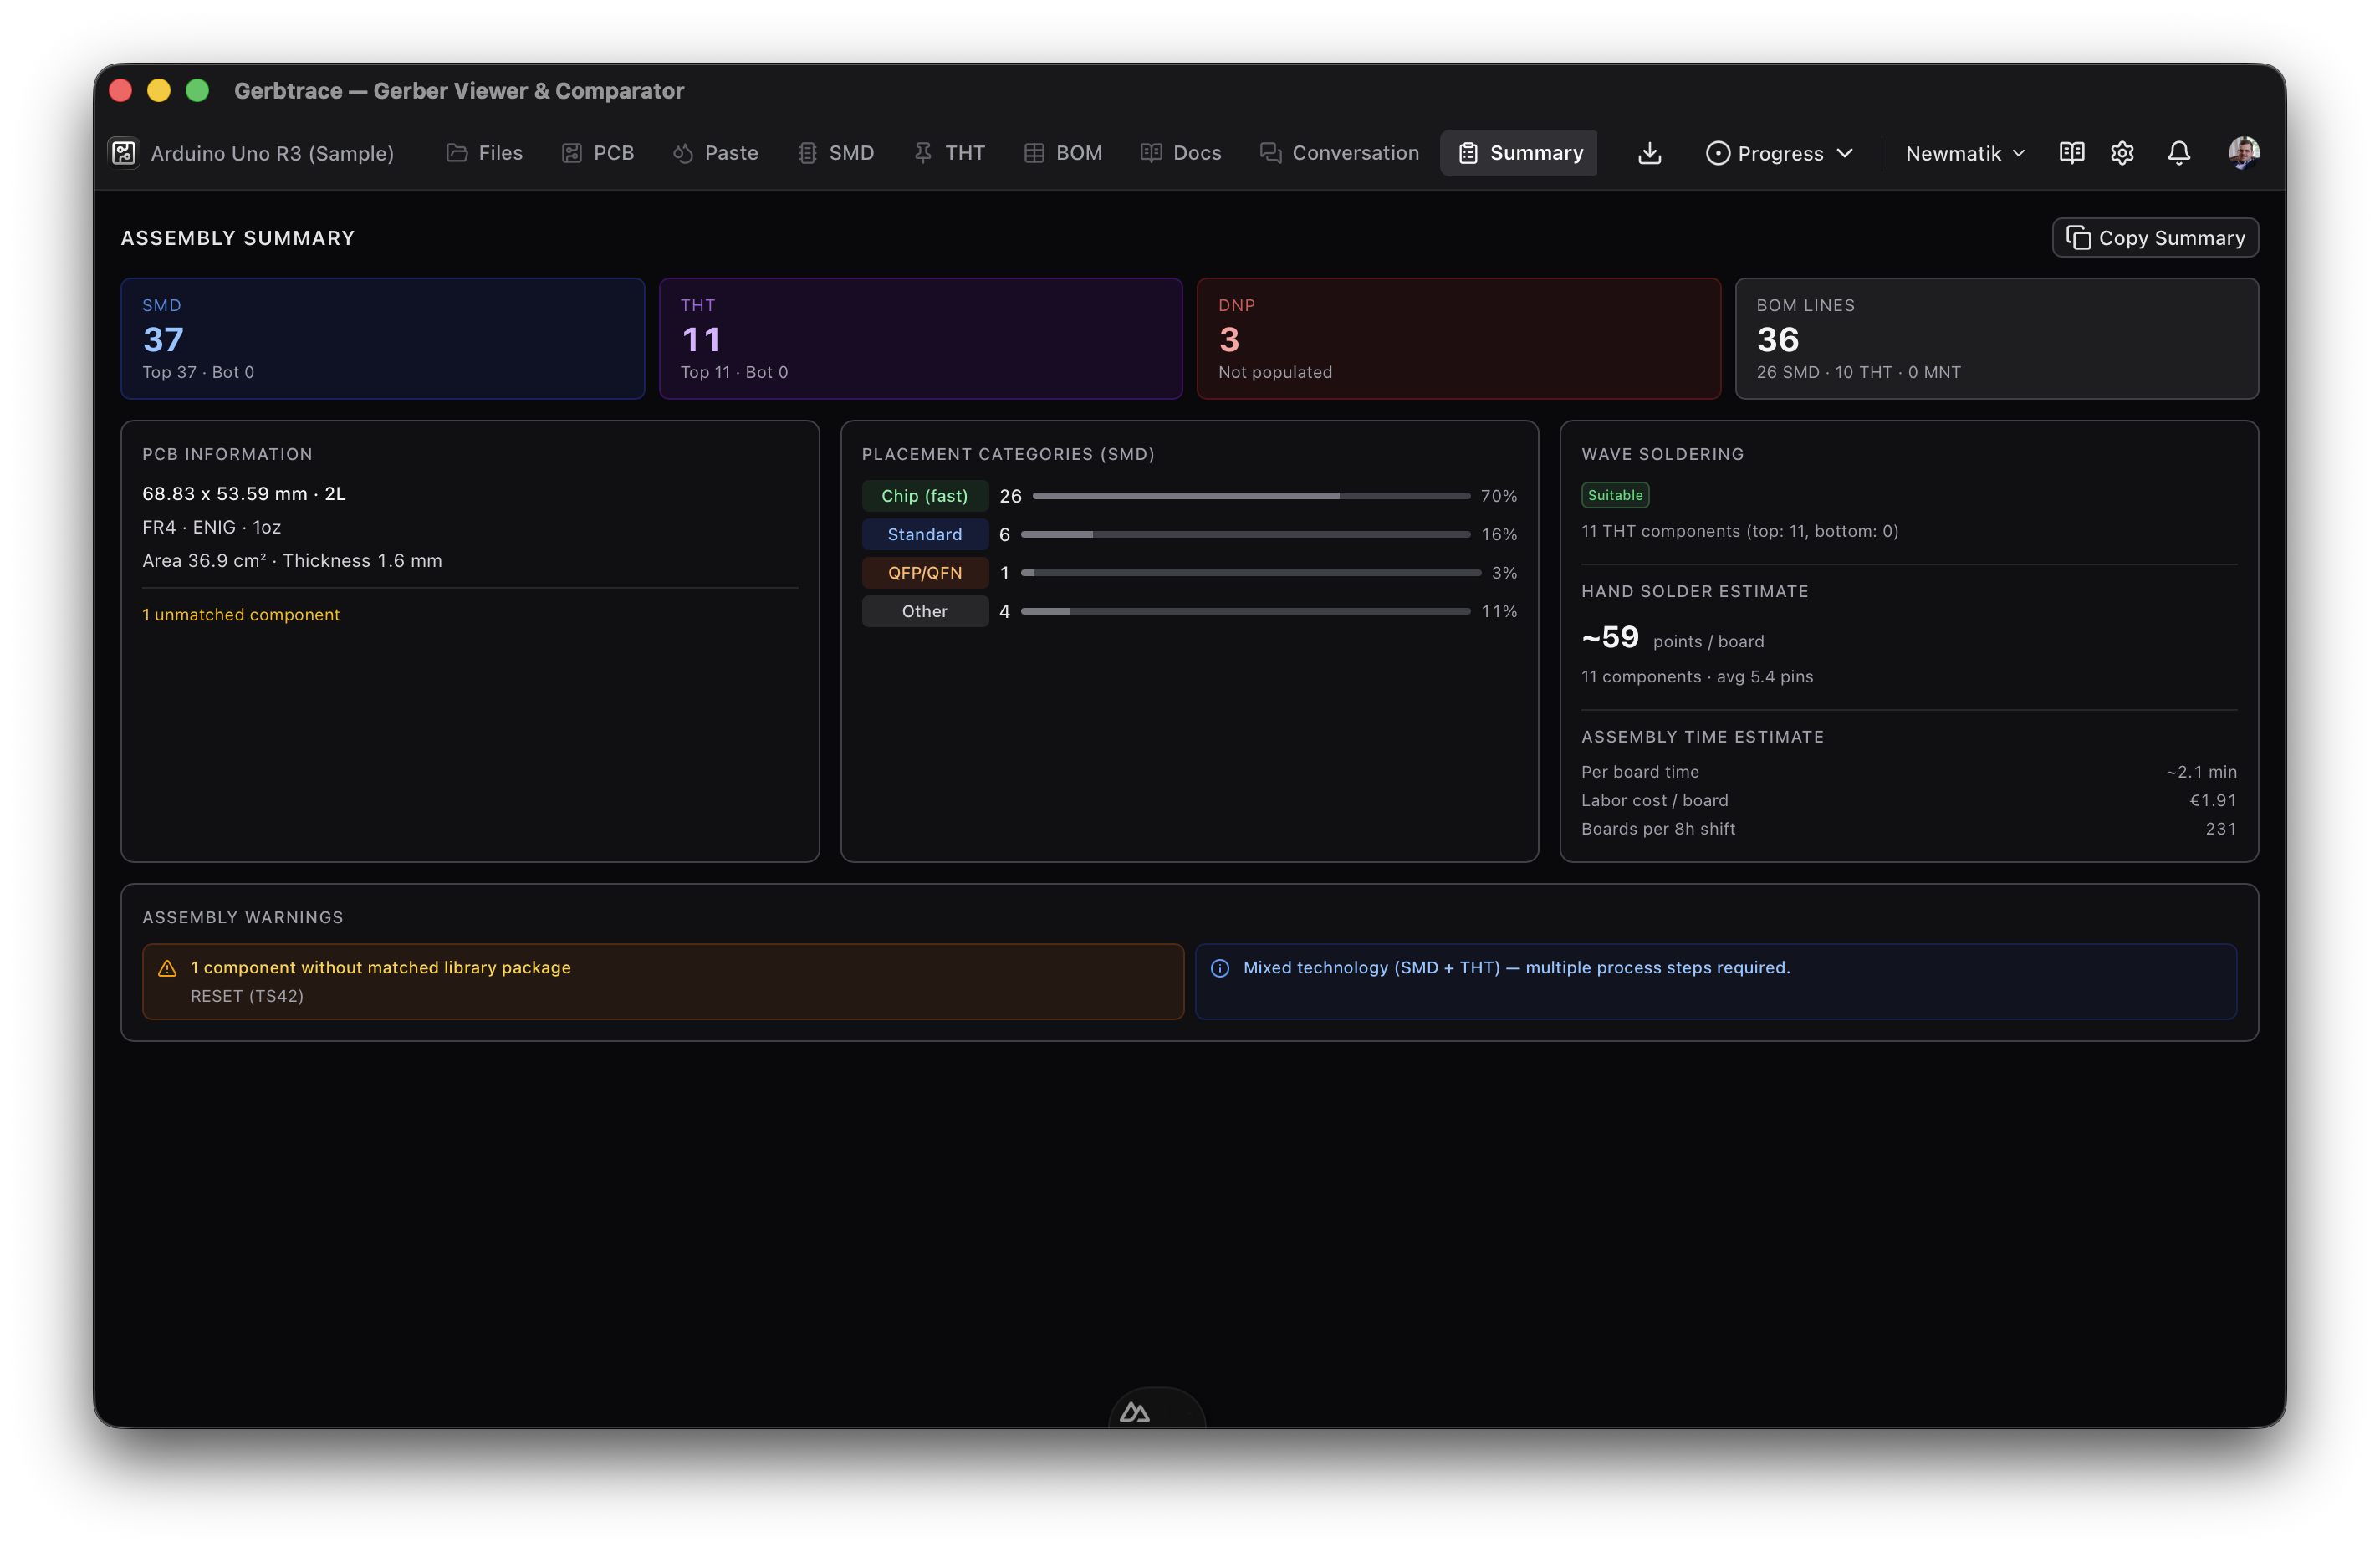Click the Standard 16% progress bar

[1245, 534]
